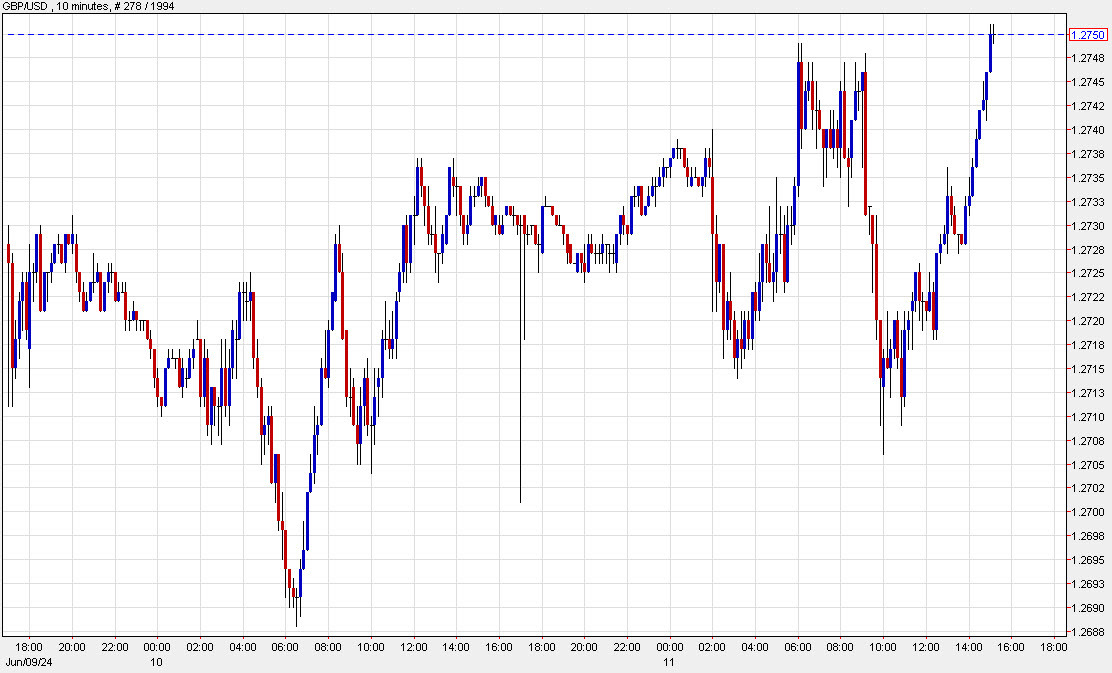This screenshot has width=1112, height=673.
Task: Click the Jun/09/24 date label
Action: click(30, 660)
